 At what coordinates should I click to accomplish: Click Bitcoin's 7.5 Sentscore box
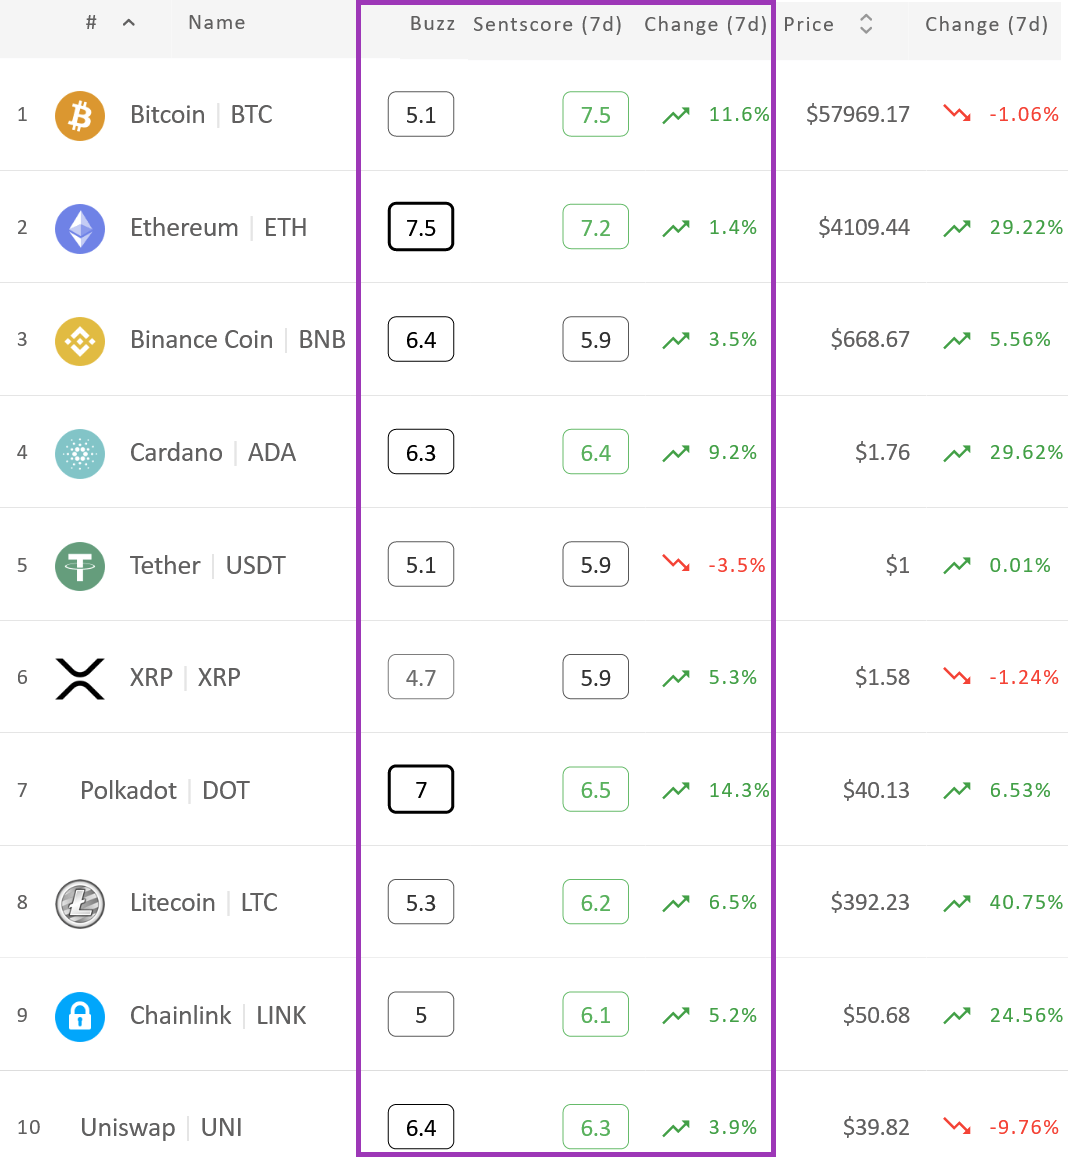click(x=595, y=114)
